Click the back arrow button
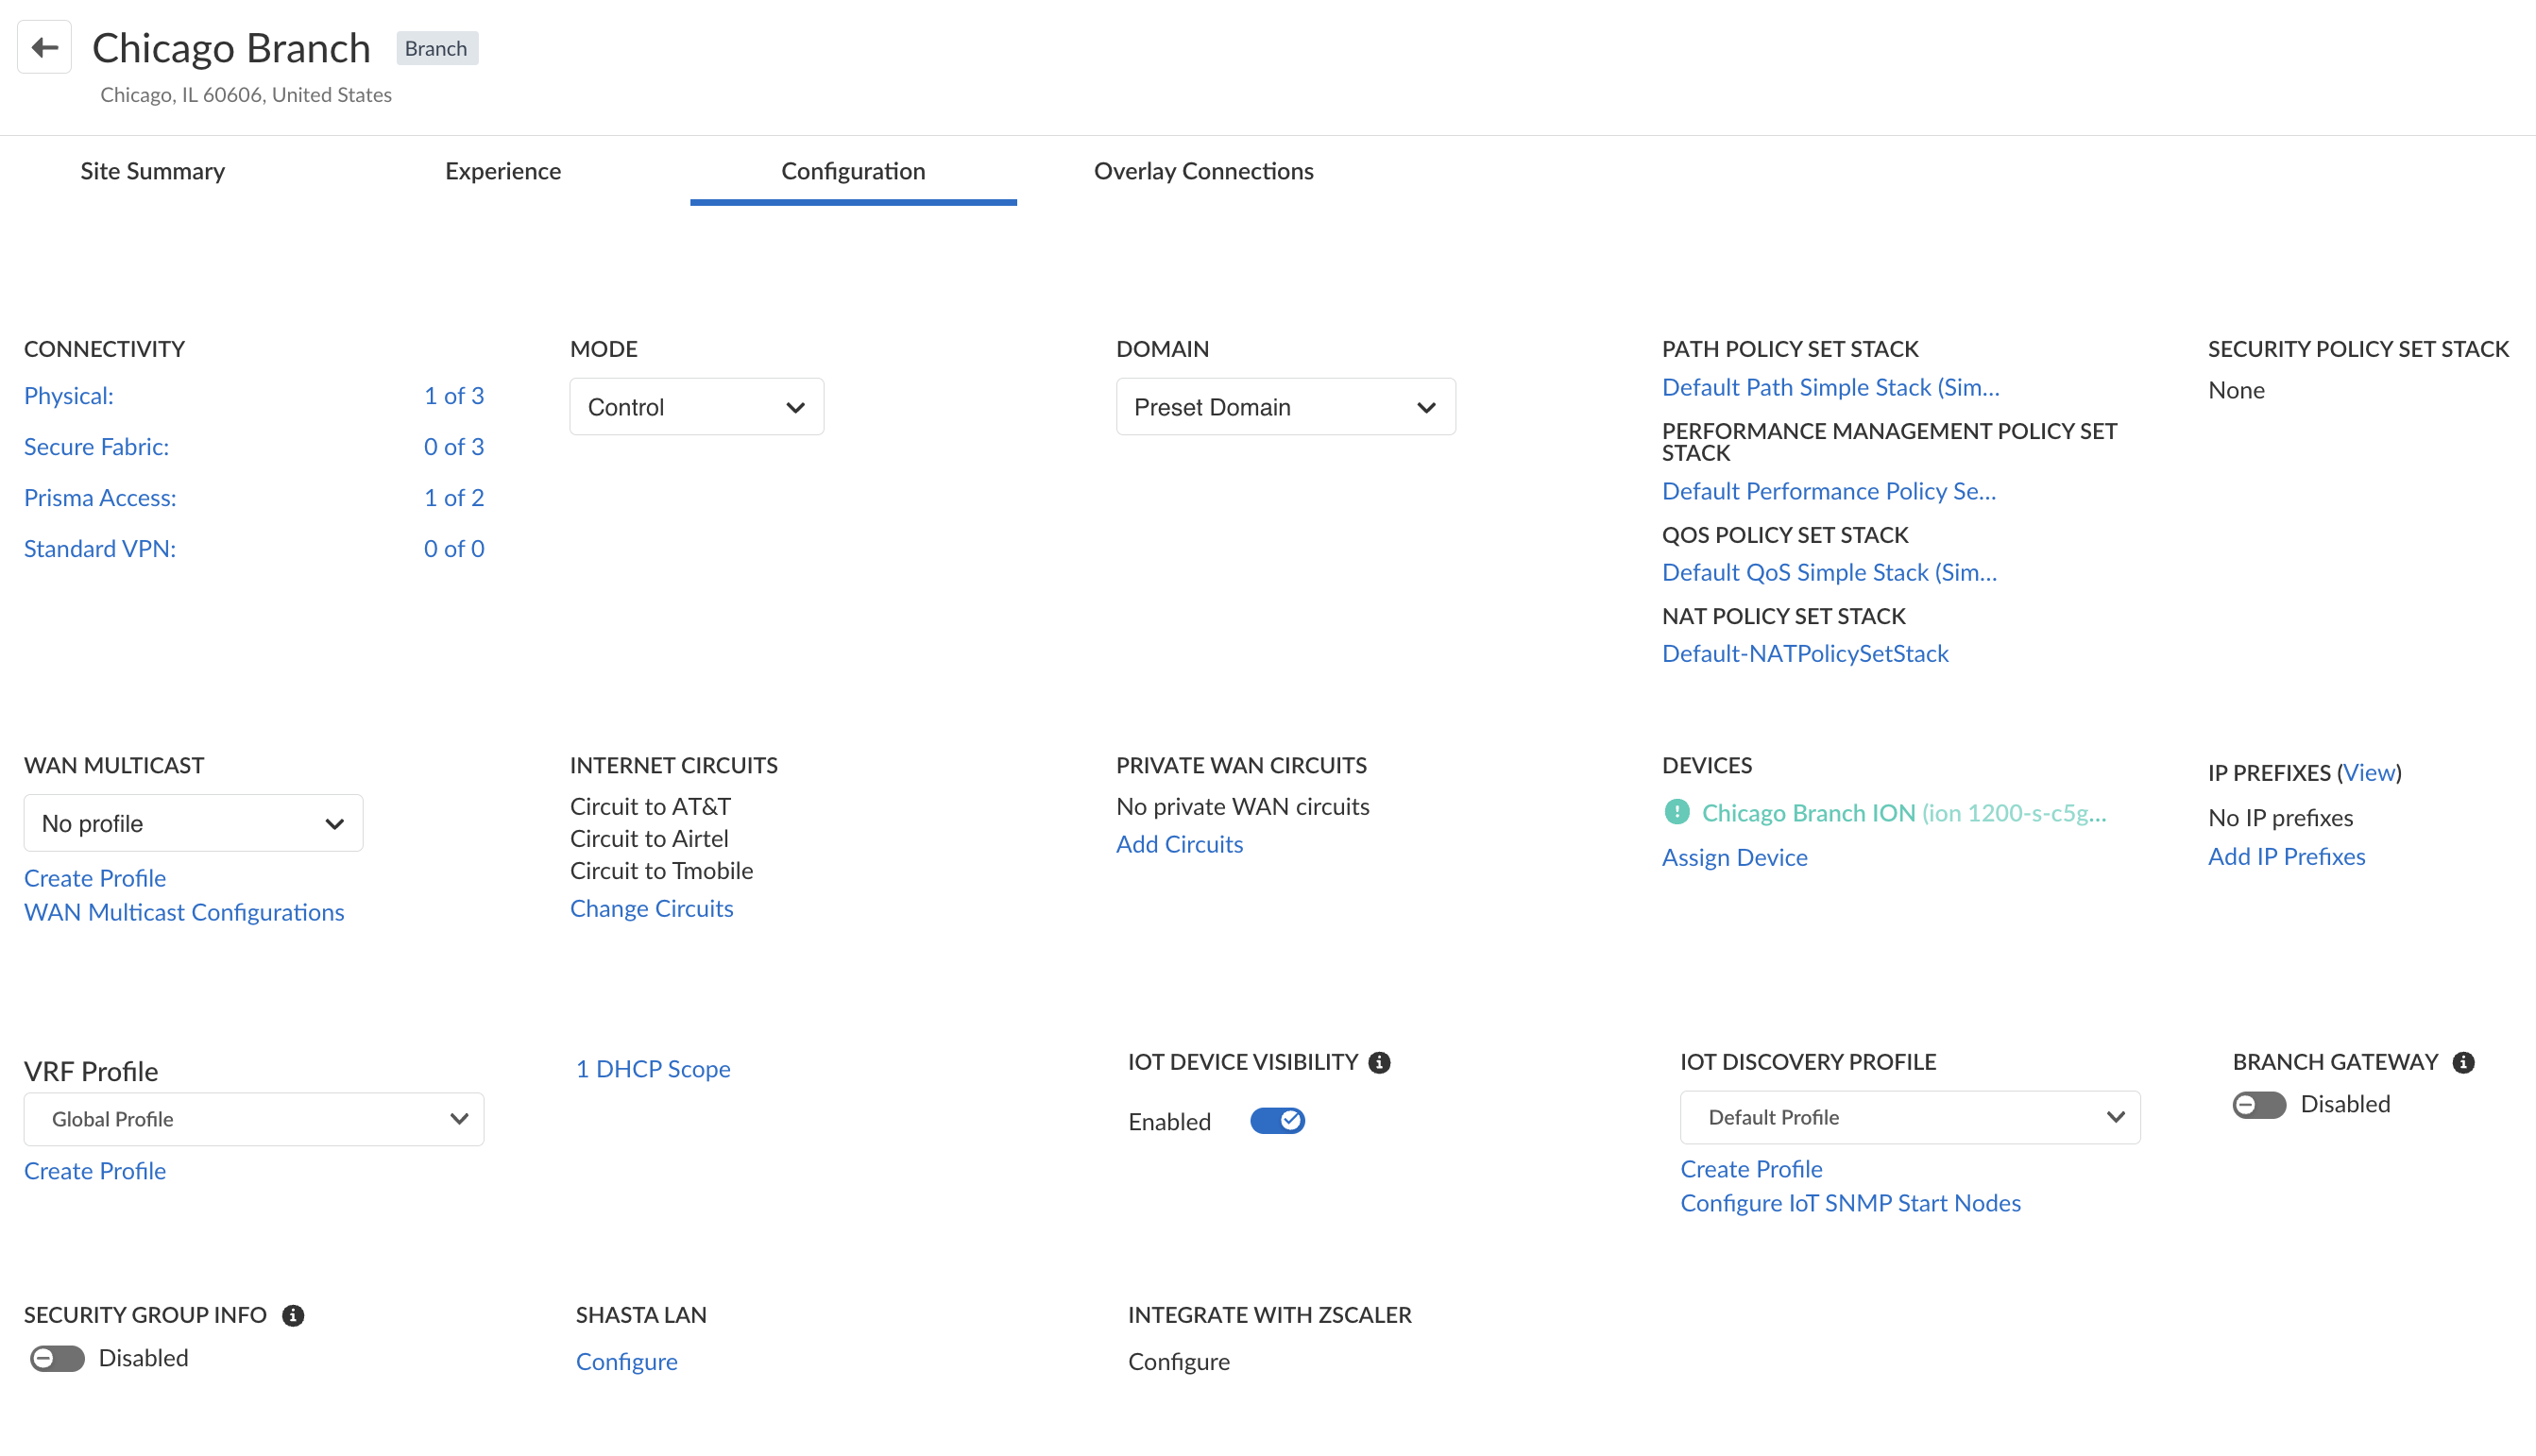This screenshot has height=1456, width=2536. point(44,47)
